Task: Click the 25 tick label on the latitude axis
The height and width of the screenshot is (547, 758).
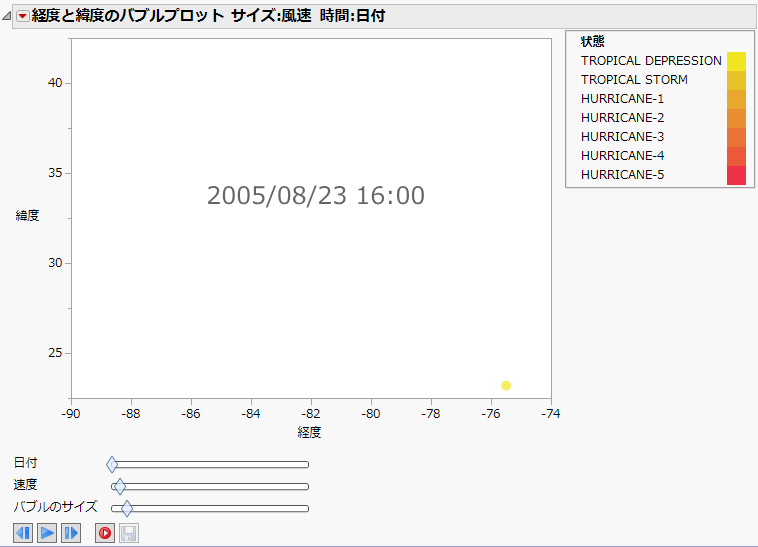Action: click(55, 353)
